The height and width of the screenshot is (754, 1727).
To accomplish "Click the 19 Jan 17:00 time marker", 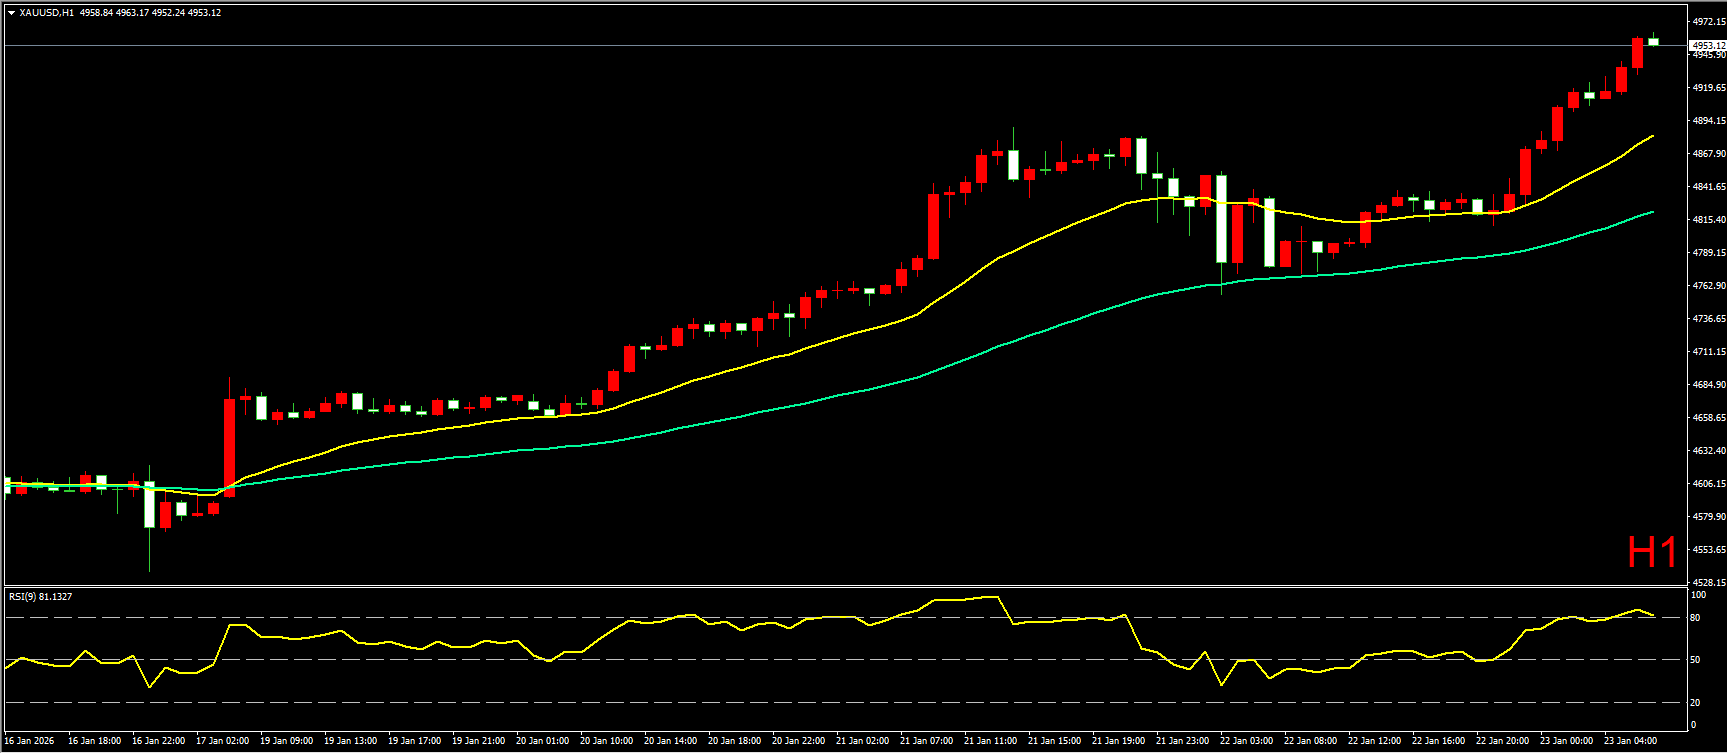I will [414, 741].
